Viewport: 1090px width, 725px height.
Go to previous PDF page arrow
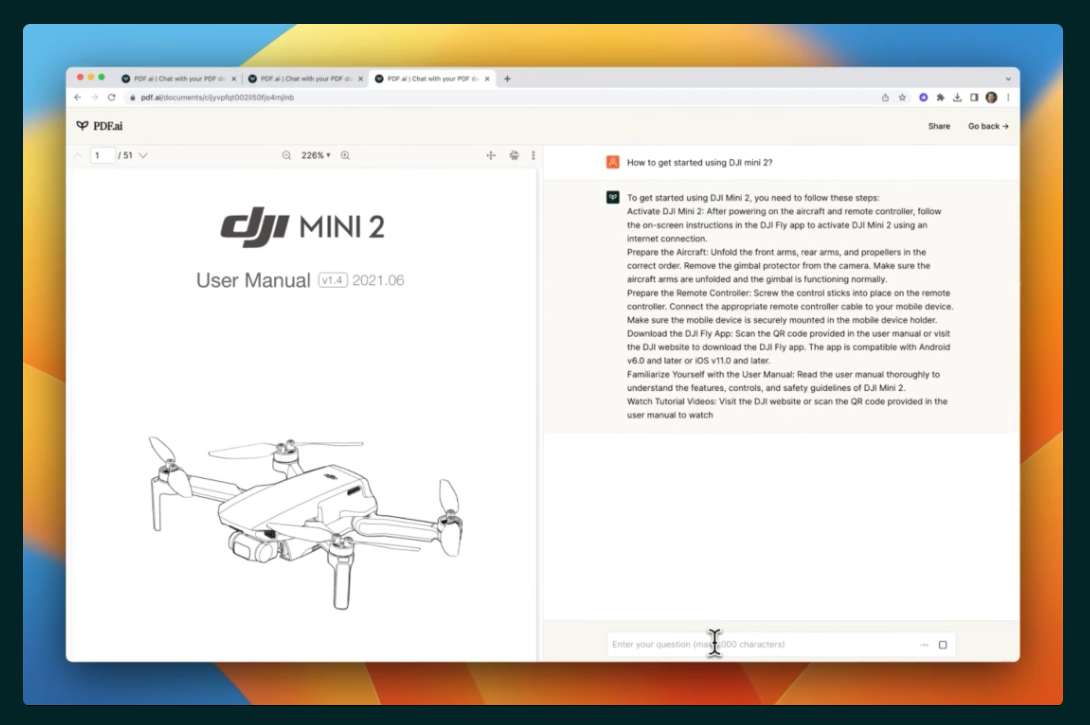(78, 156)
